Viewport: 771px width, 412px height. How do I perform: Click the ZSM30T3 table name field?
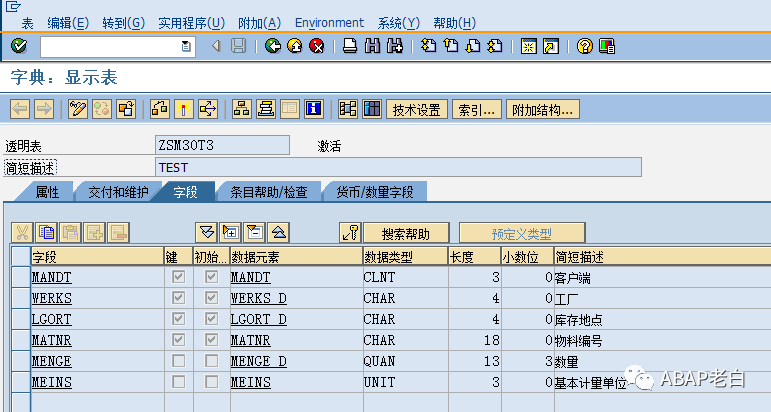tap(222, 146)
